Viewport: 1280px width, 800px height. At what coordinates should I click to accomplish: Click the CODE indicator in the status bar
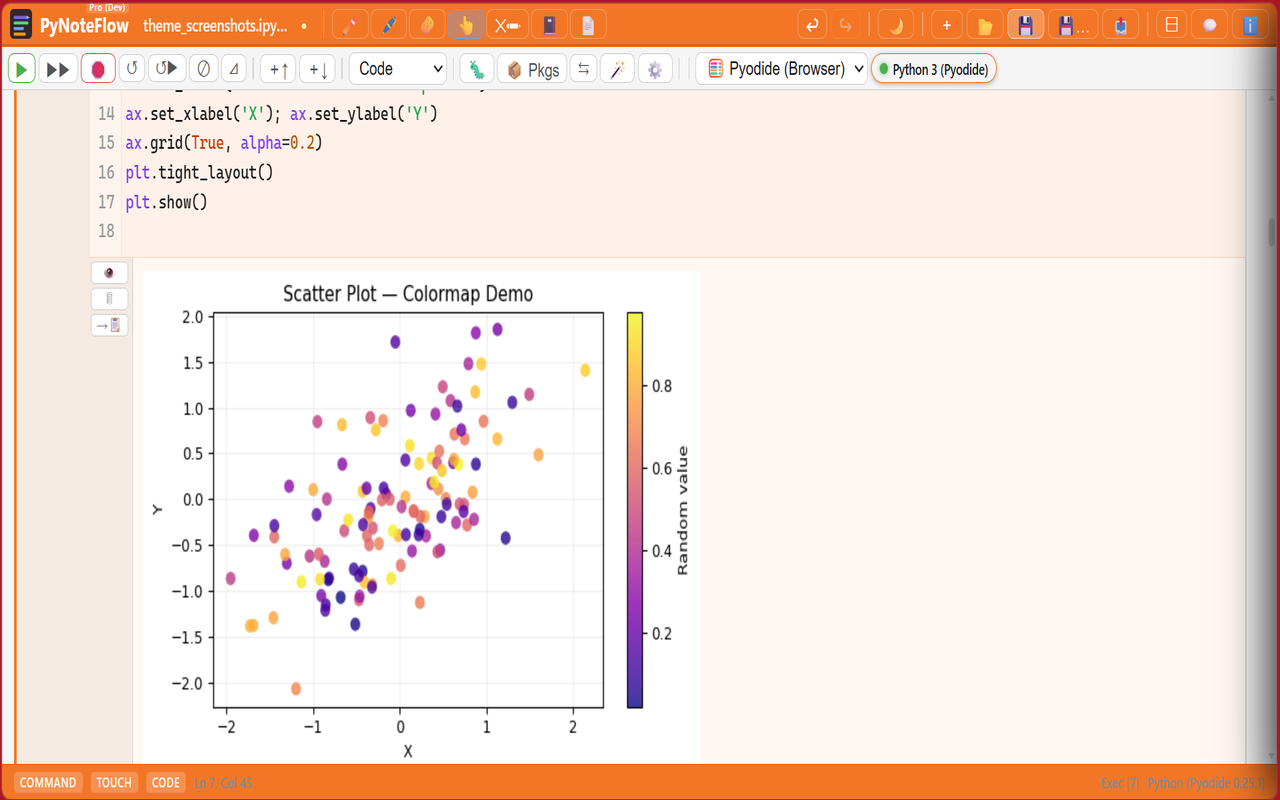click(x=166, y=783)
